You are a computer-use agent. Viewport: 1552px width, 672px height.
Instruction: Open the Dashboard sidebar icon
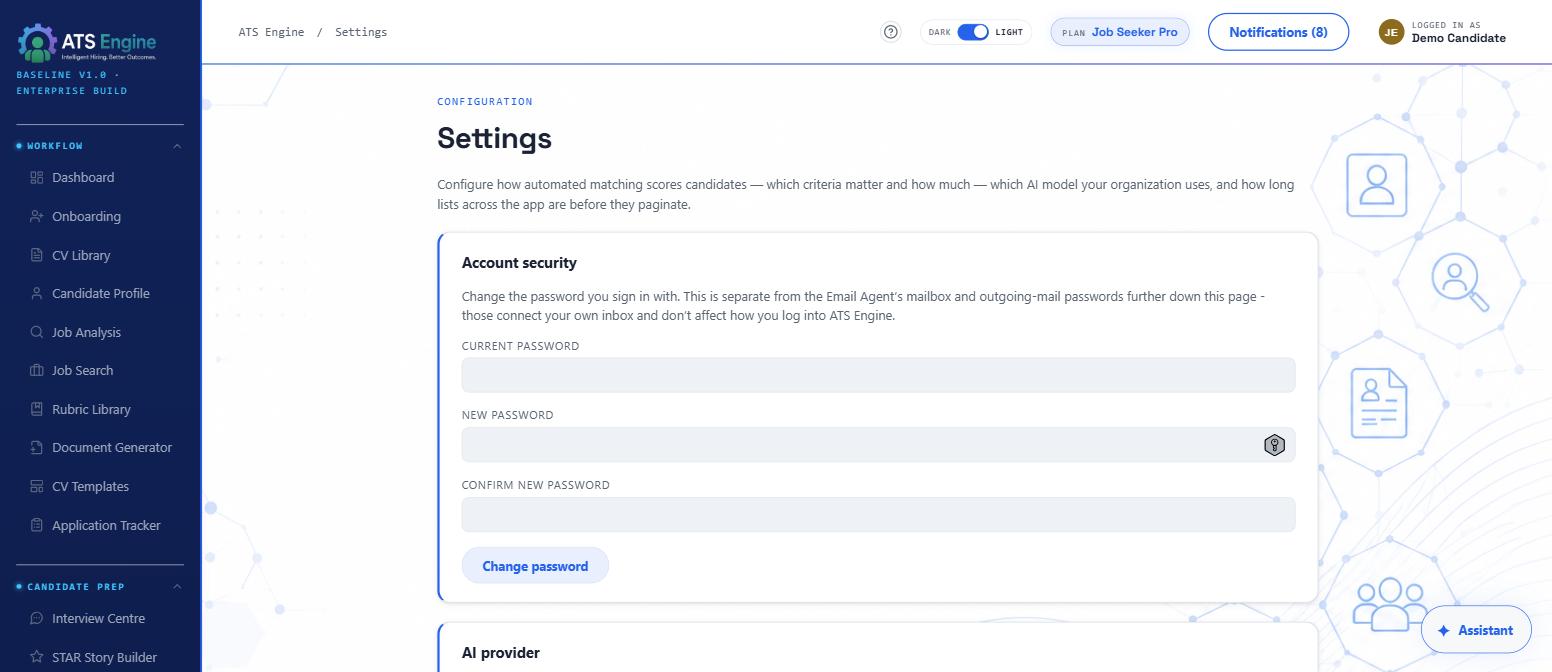click(x=37, y=177)
